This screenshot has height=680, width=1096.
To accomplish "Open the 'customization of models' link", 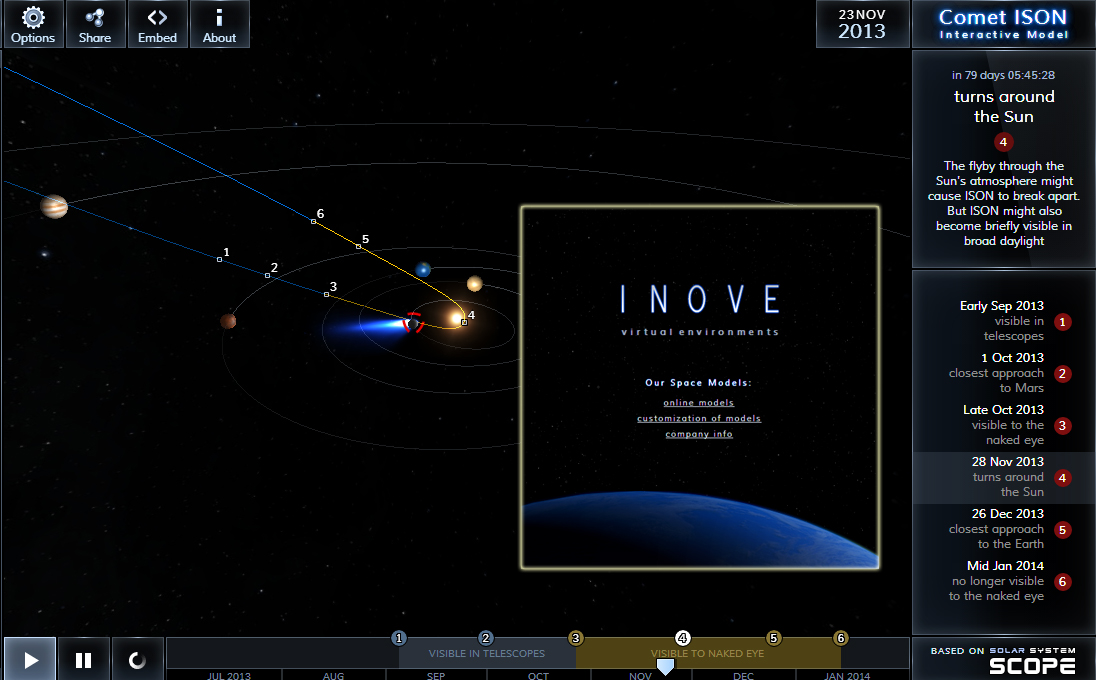I will [x=698, y=418].
